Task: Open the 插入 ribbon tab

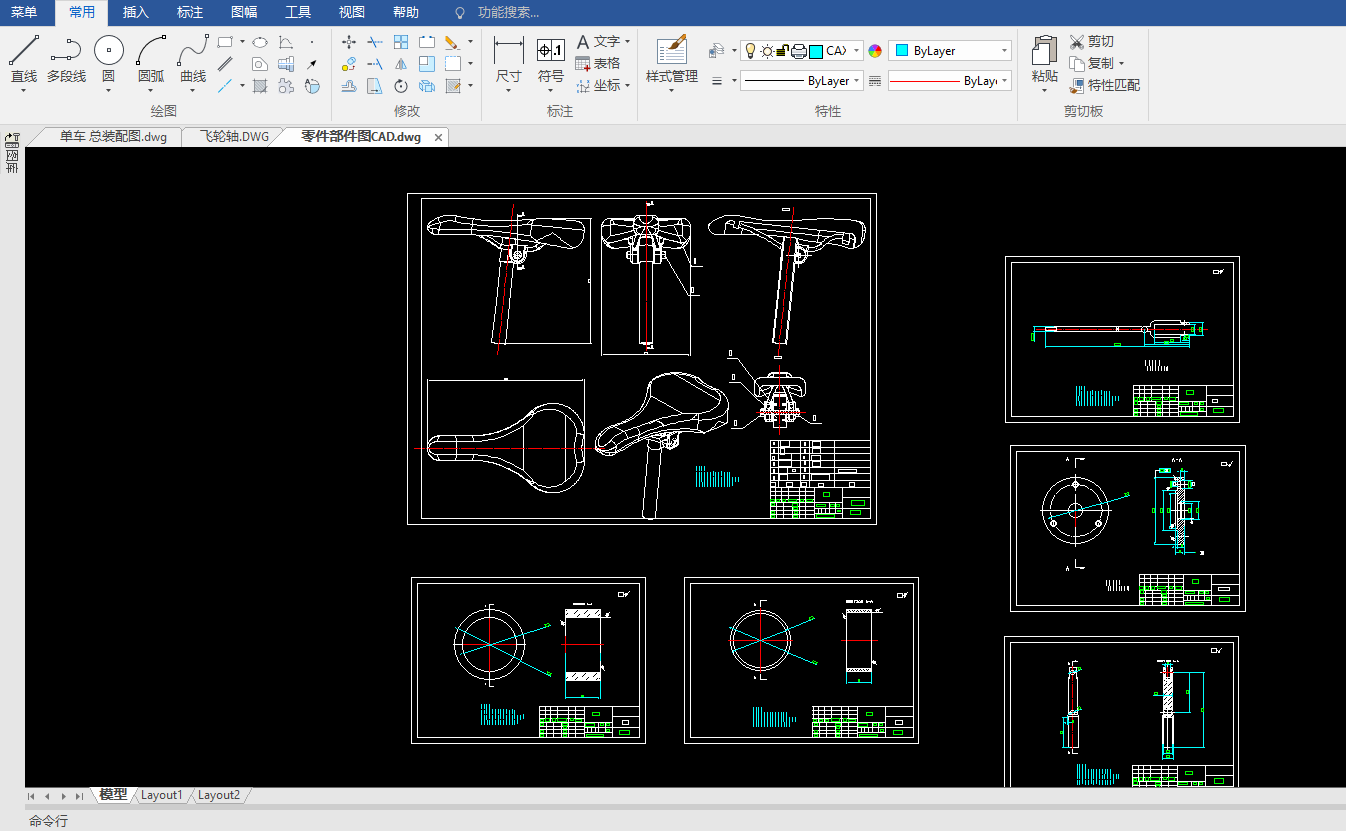Action: point(135,12)
